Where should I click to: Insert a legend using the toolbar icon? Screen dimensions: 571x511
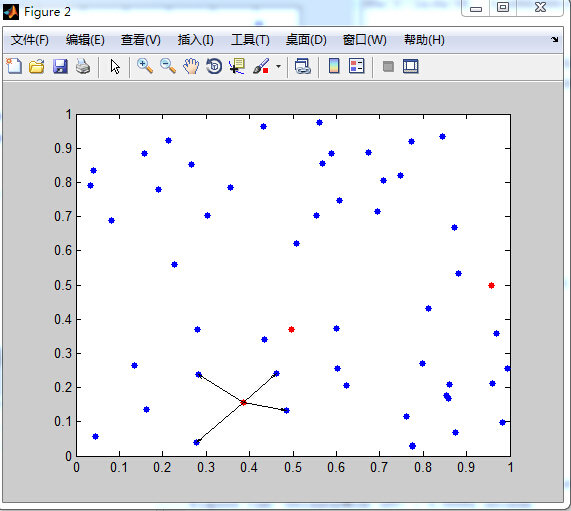pos(357,67)
